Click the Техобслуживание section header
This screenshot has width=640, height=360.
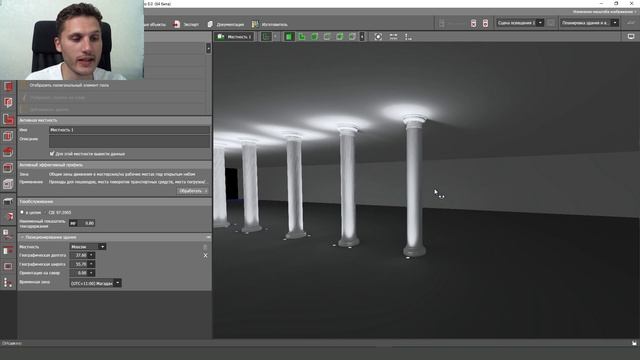114,202
